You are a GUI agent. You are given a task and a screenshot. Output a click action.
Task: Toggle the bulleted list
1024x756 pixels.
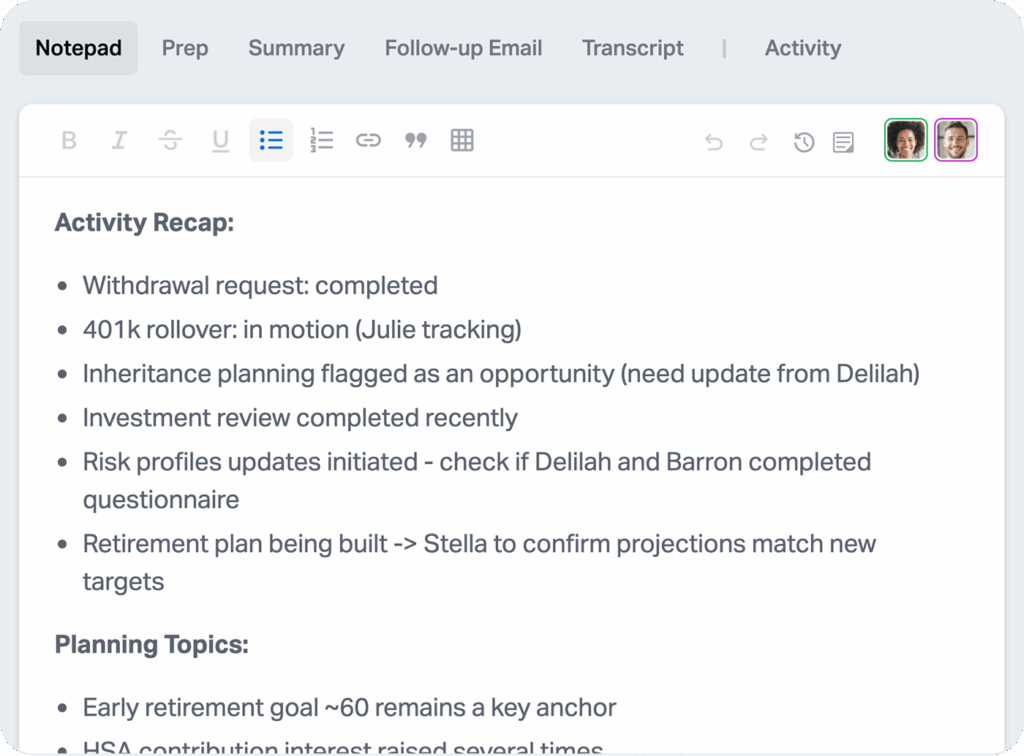pyautogui.click(x=271, y=141)
